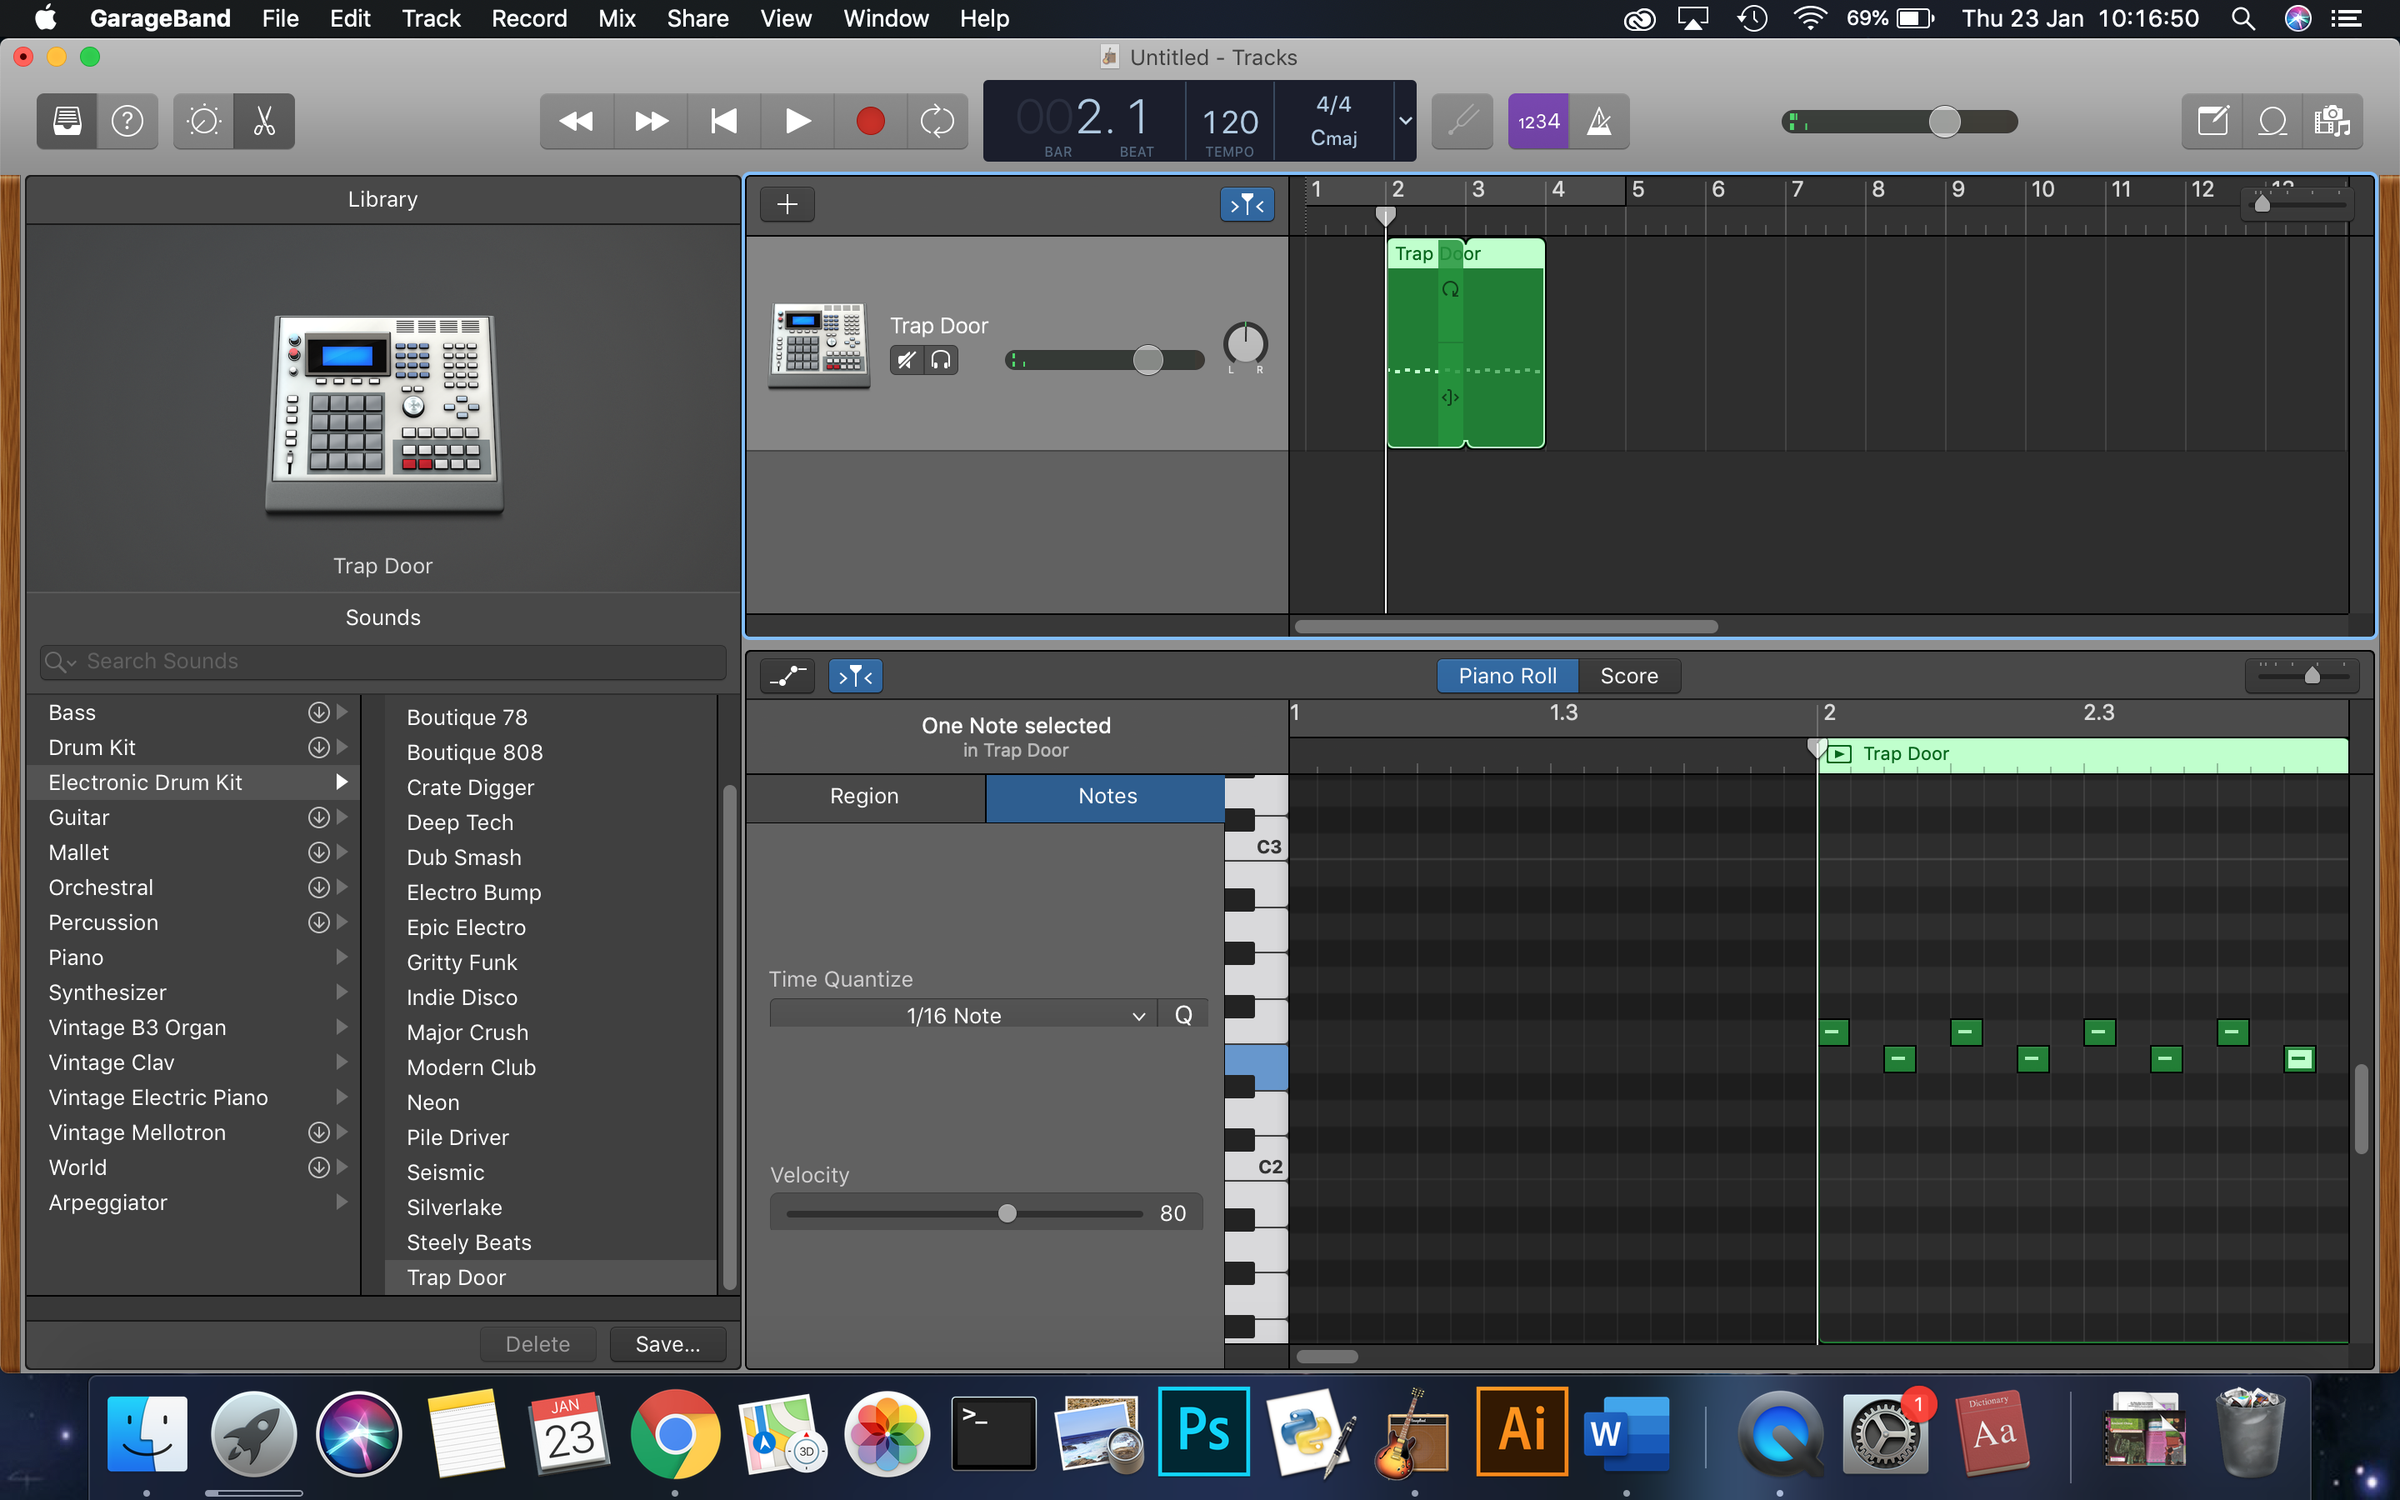Open the tuner
The image size is (2400, 1500).
pyautogui.click(x=1462, y=121)
